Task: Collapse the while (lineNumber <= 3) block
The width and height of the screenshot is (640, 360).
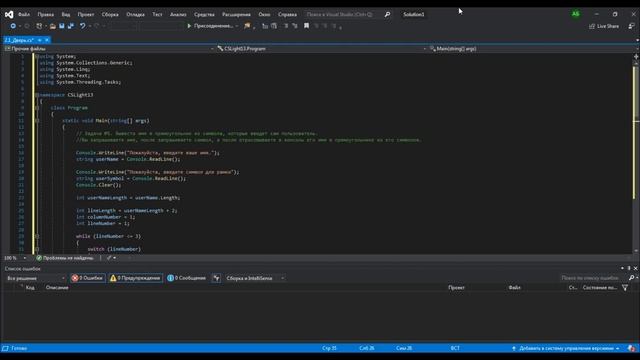Action: click(x=37, y=236)
